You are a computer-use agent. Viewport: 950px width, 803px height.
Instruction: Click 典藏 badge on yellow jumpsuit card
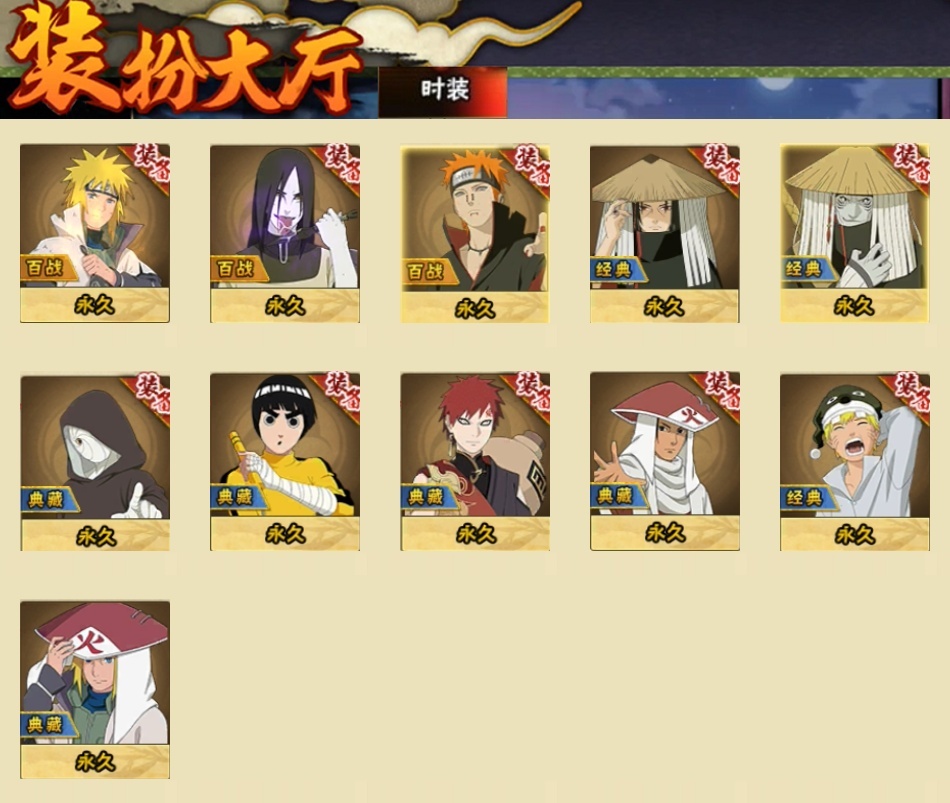238,497
